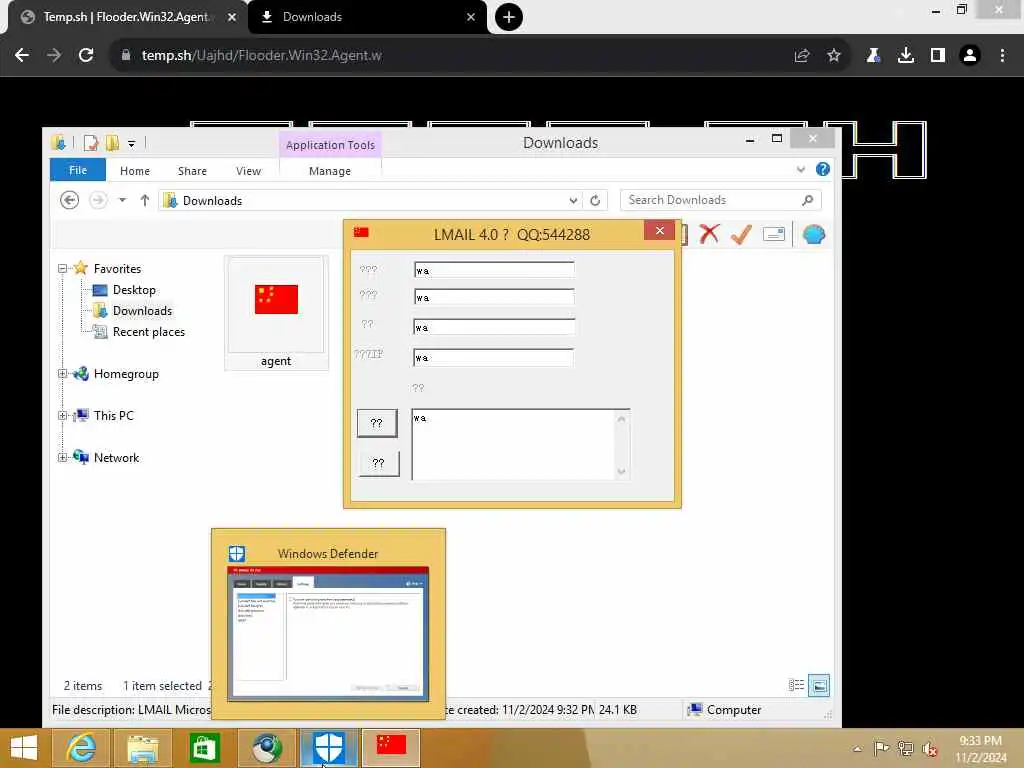Click the Properties quick access icon in Explorer
1024x768 pixels.
(x=91, y=142)
